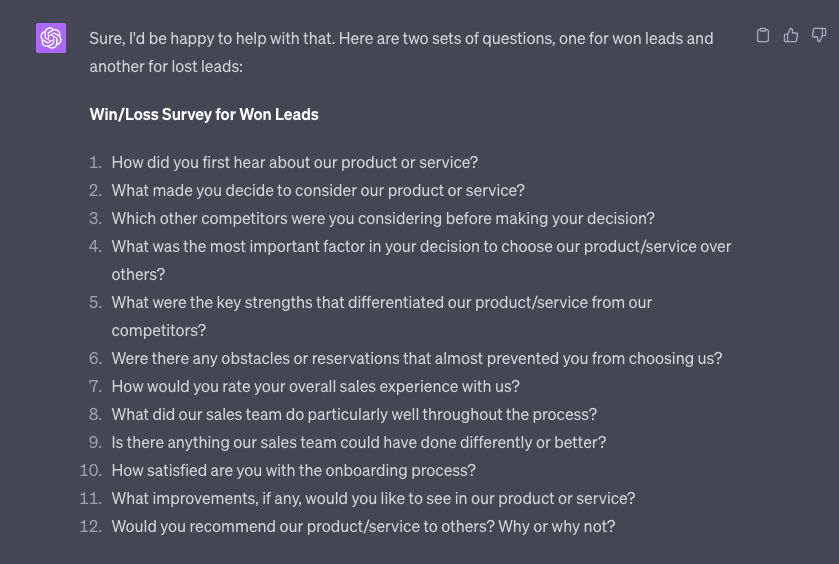The height and width of the screenshot is (564, 839).
Task: Click the onboarding process satisfaction question
Action: coord(294,470)
